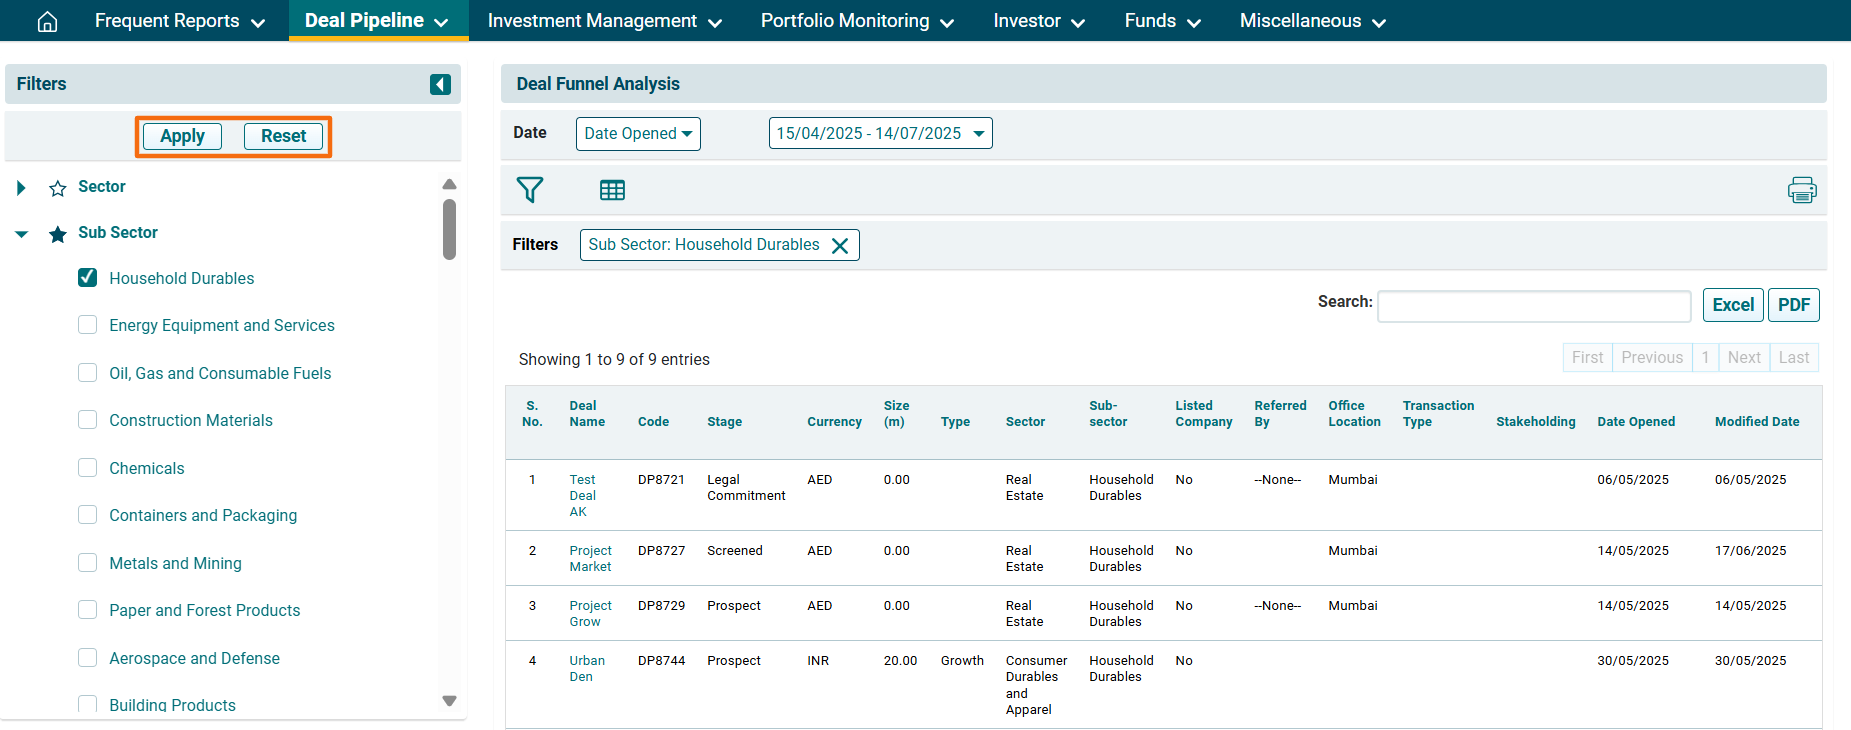Uncheck the Household Durables checkbox

pos(88,278)
